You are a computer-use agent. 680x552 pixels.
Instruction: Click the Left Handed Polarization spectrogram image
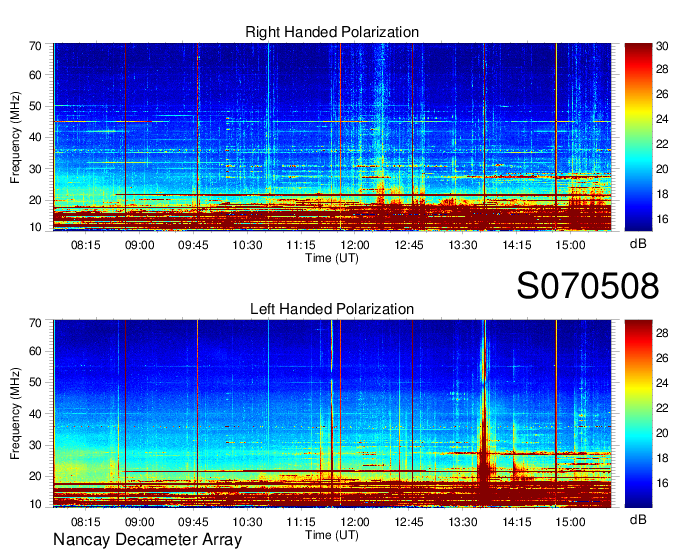click(x=332, y=414)
